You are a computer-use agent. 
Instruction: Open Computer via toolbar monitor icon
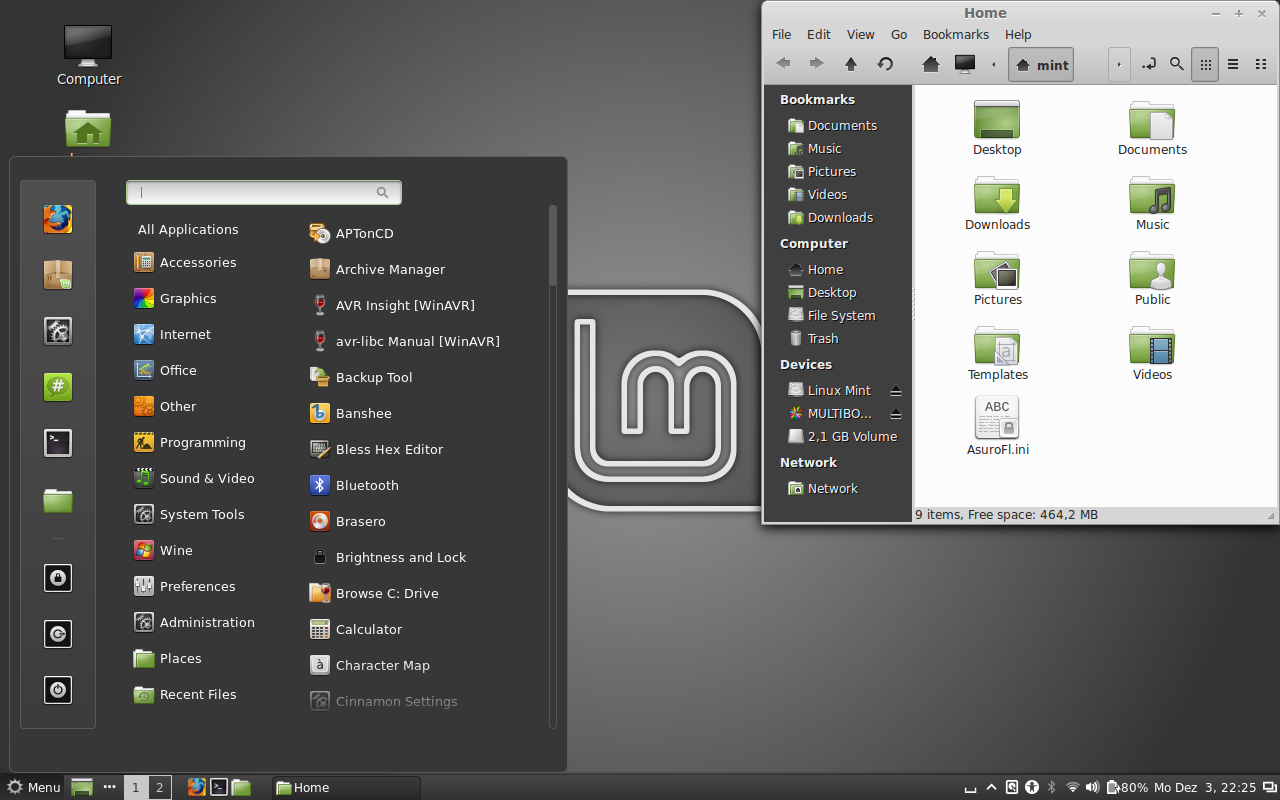click(x=965, y=64)
